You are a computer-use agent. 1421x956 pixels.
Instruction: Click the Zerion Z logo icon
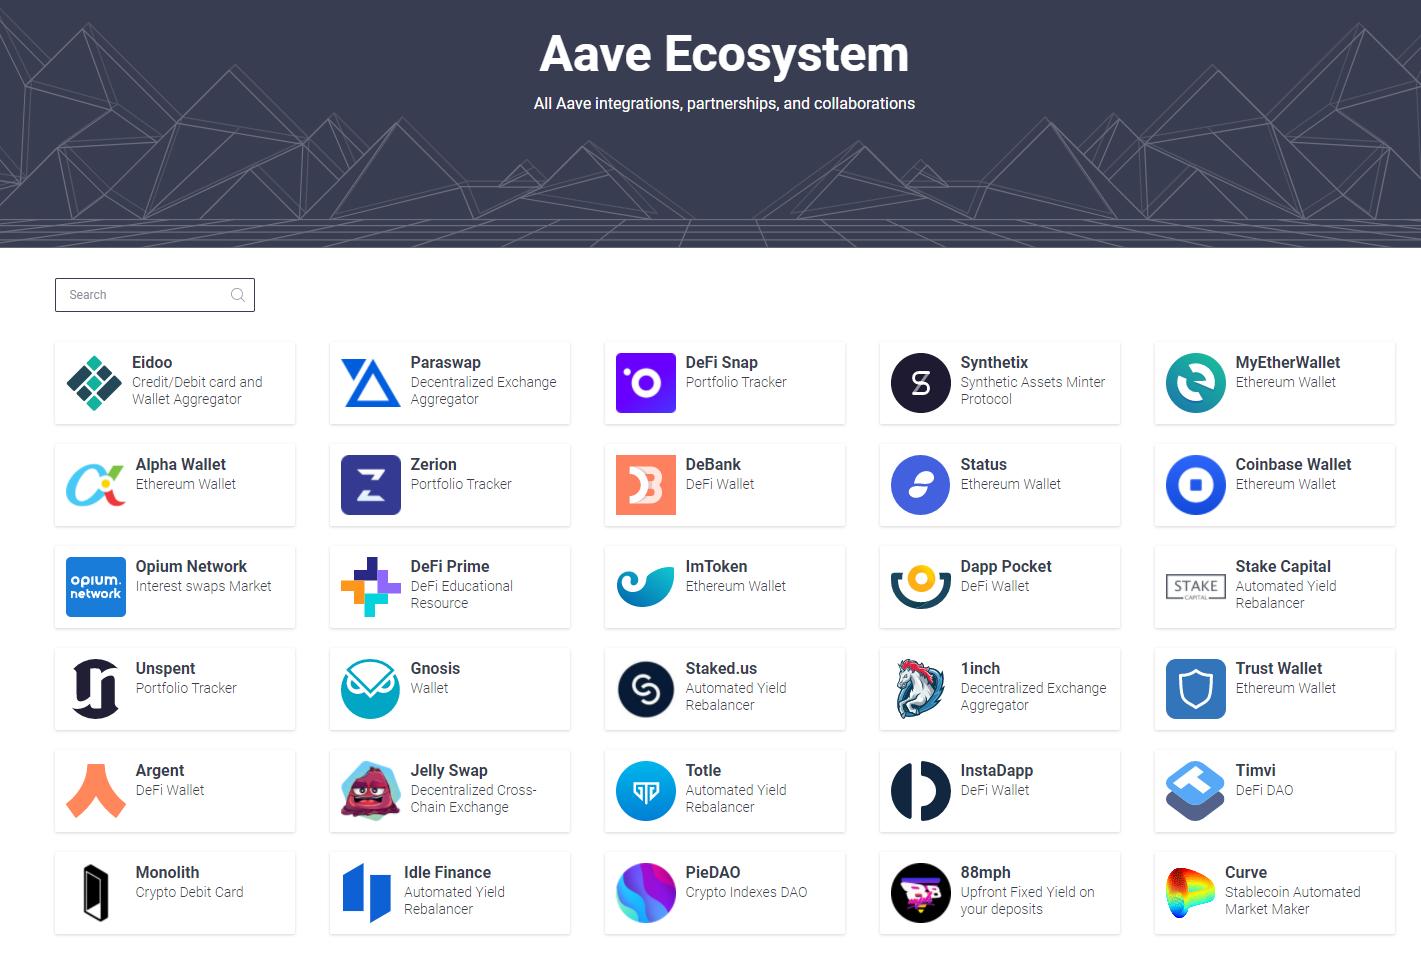[x=370, y=485]
